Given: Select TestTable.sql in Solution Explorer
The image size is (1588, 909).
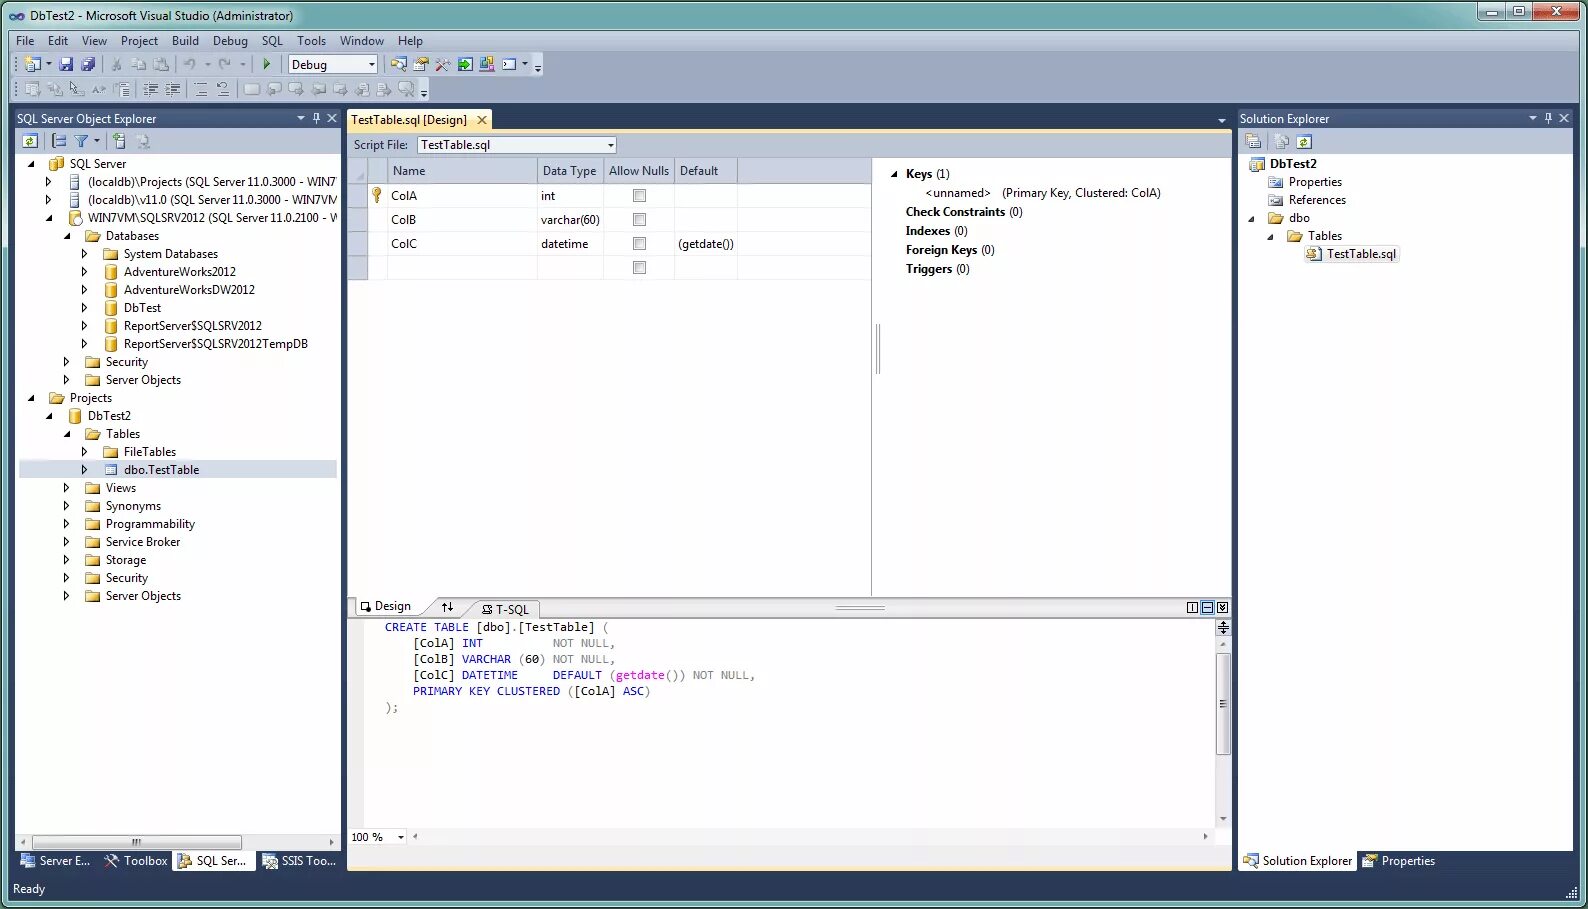Looking at the screenshot, I should coord(1361,254).
